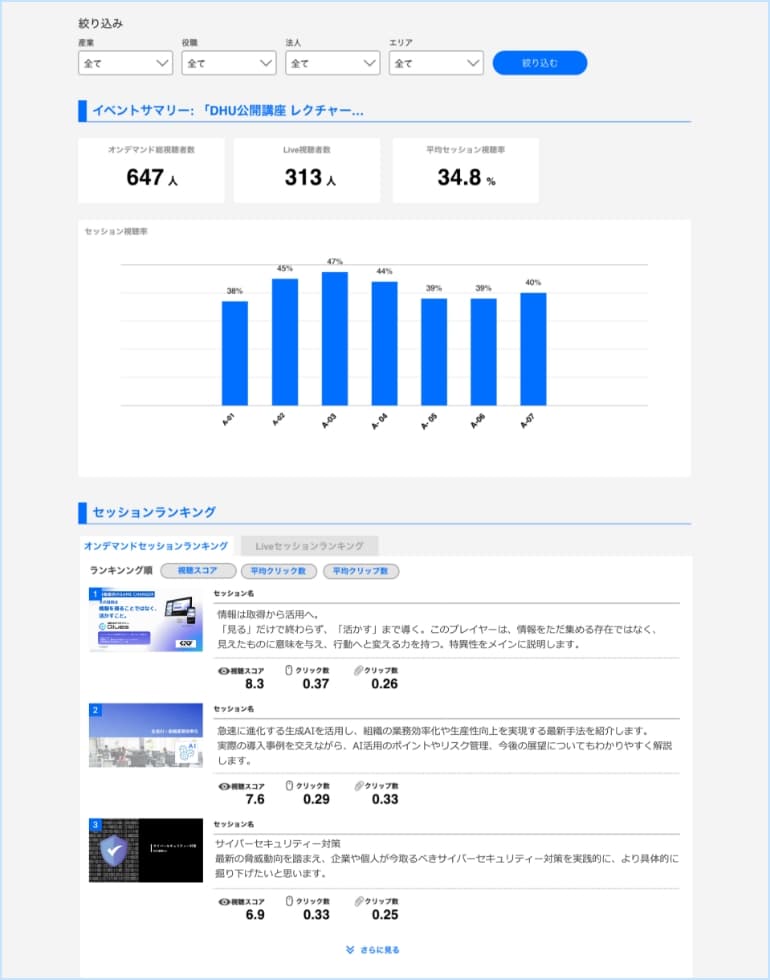
Task: Click the 313 人 Live viewers value
Action: 310,178
